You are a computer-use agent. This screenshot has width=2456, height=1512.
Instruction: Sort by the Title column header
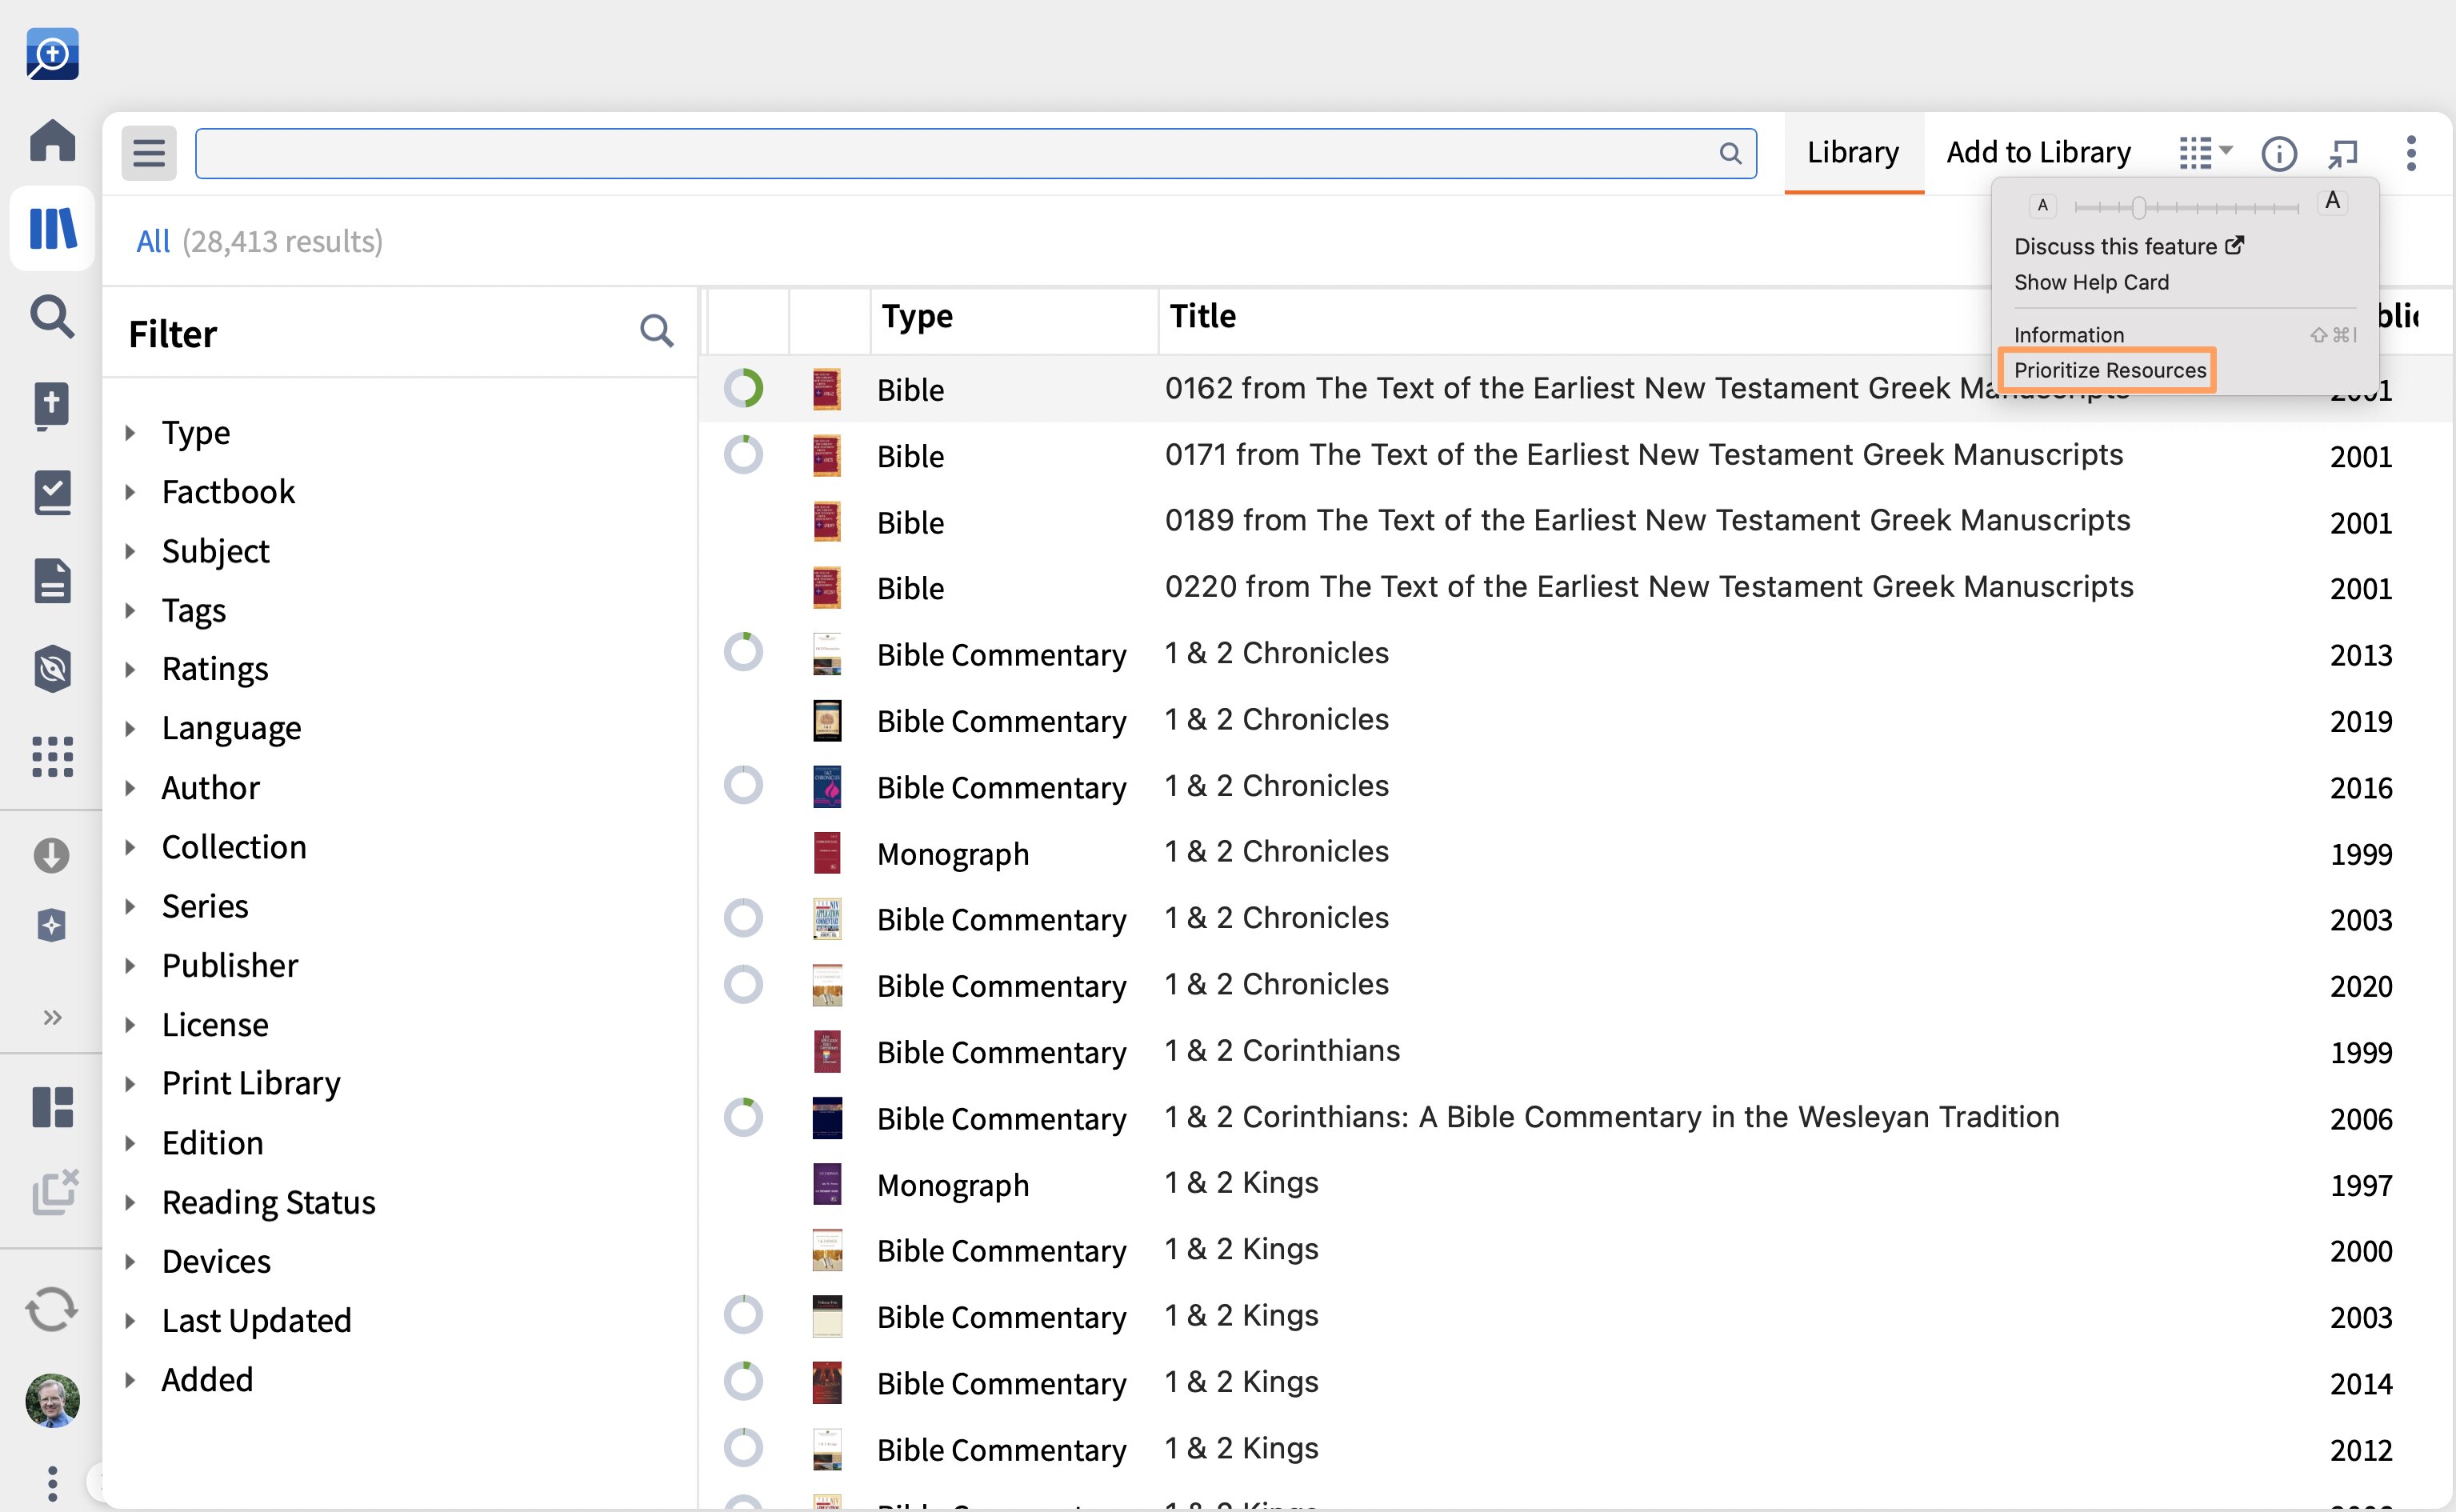pyautogui.click(x=1203, y=316)
